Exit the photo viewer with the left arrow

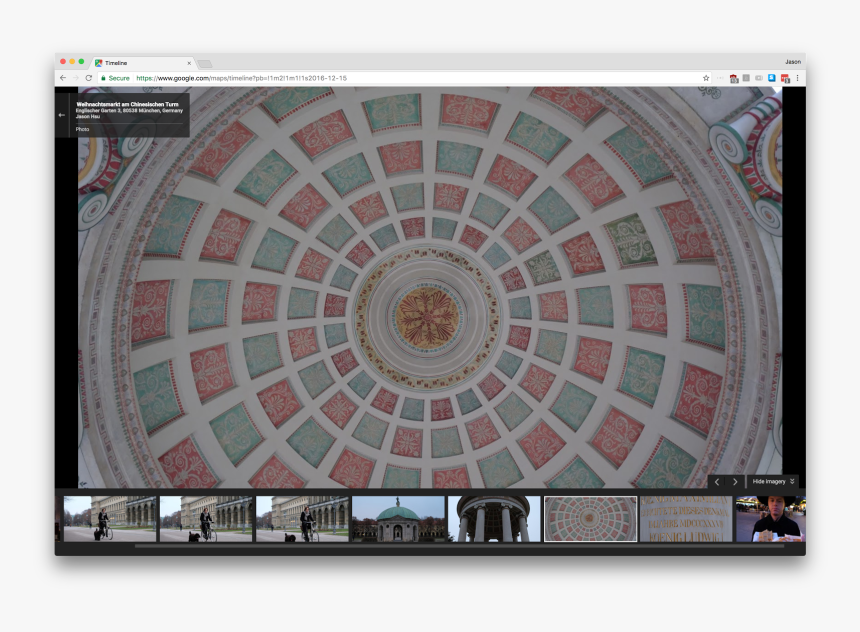[x=62, y=115]
